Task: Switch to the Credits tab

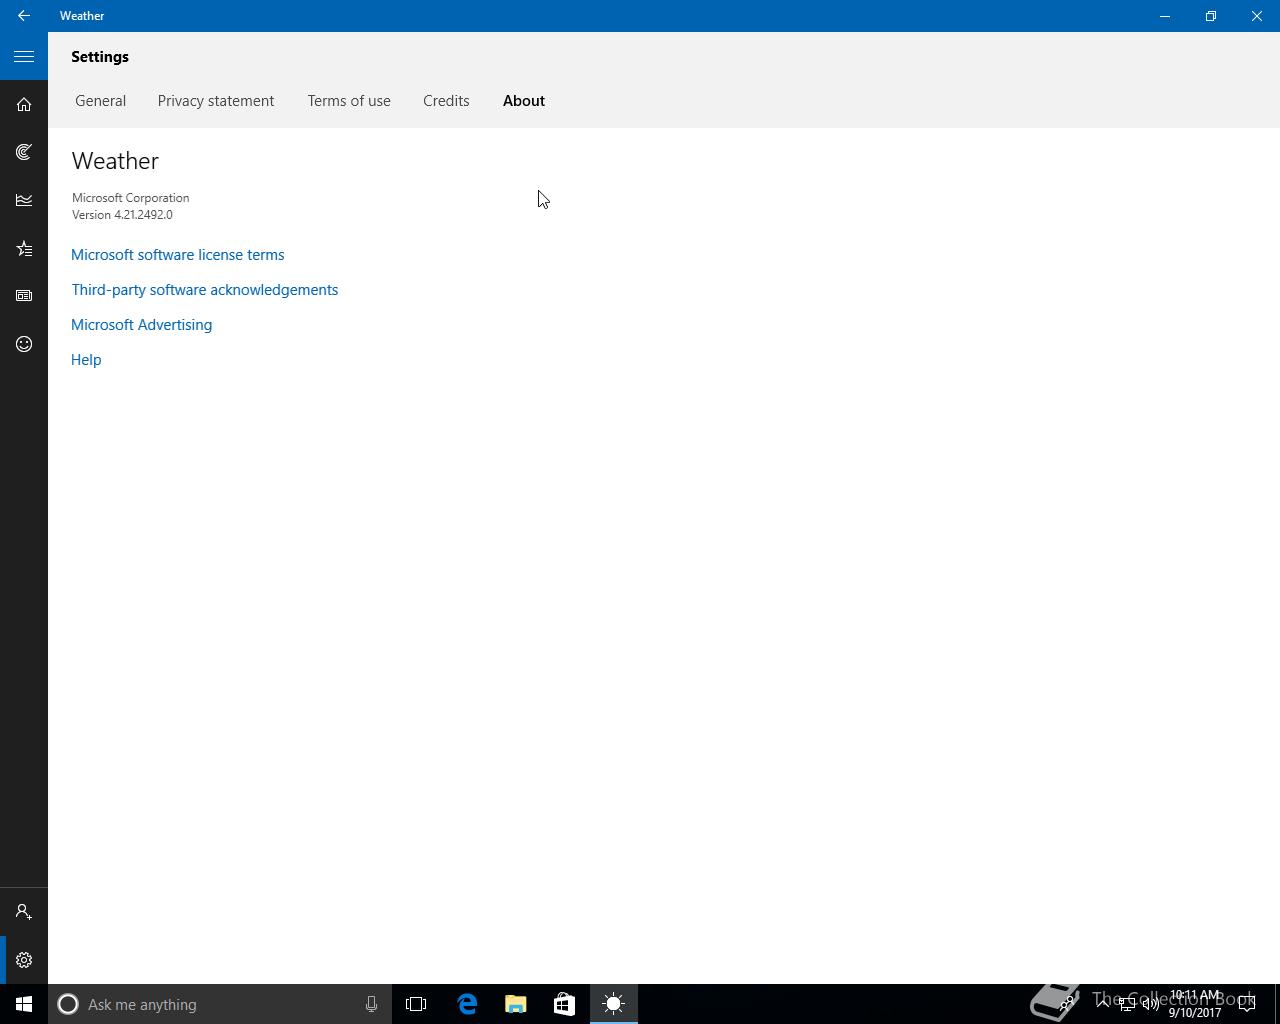Action: click(446, 101)
